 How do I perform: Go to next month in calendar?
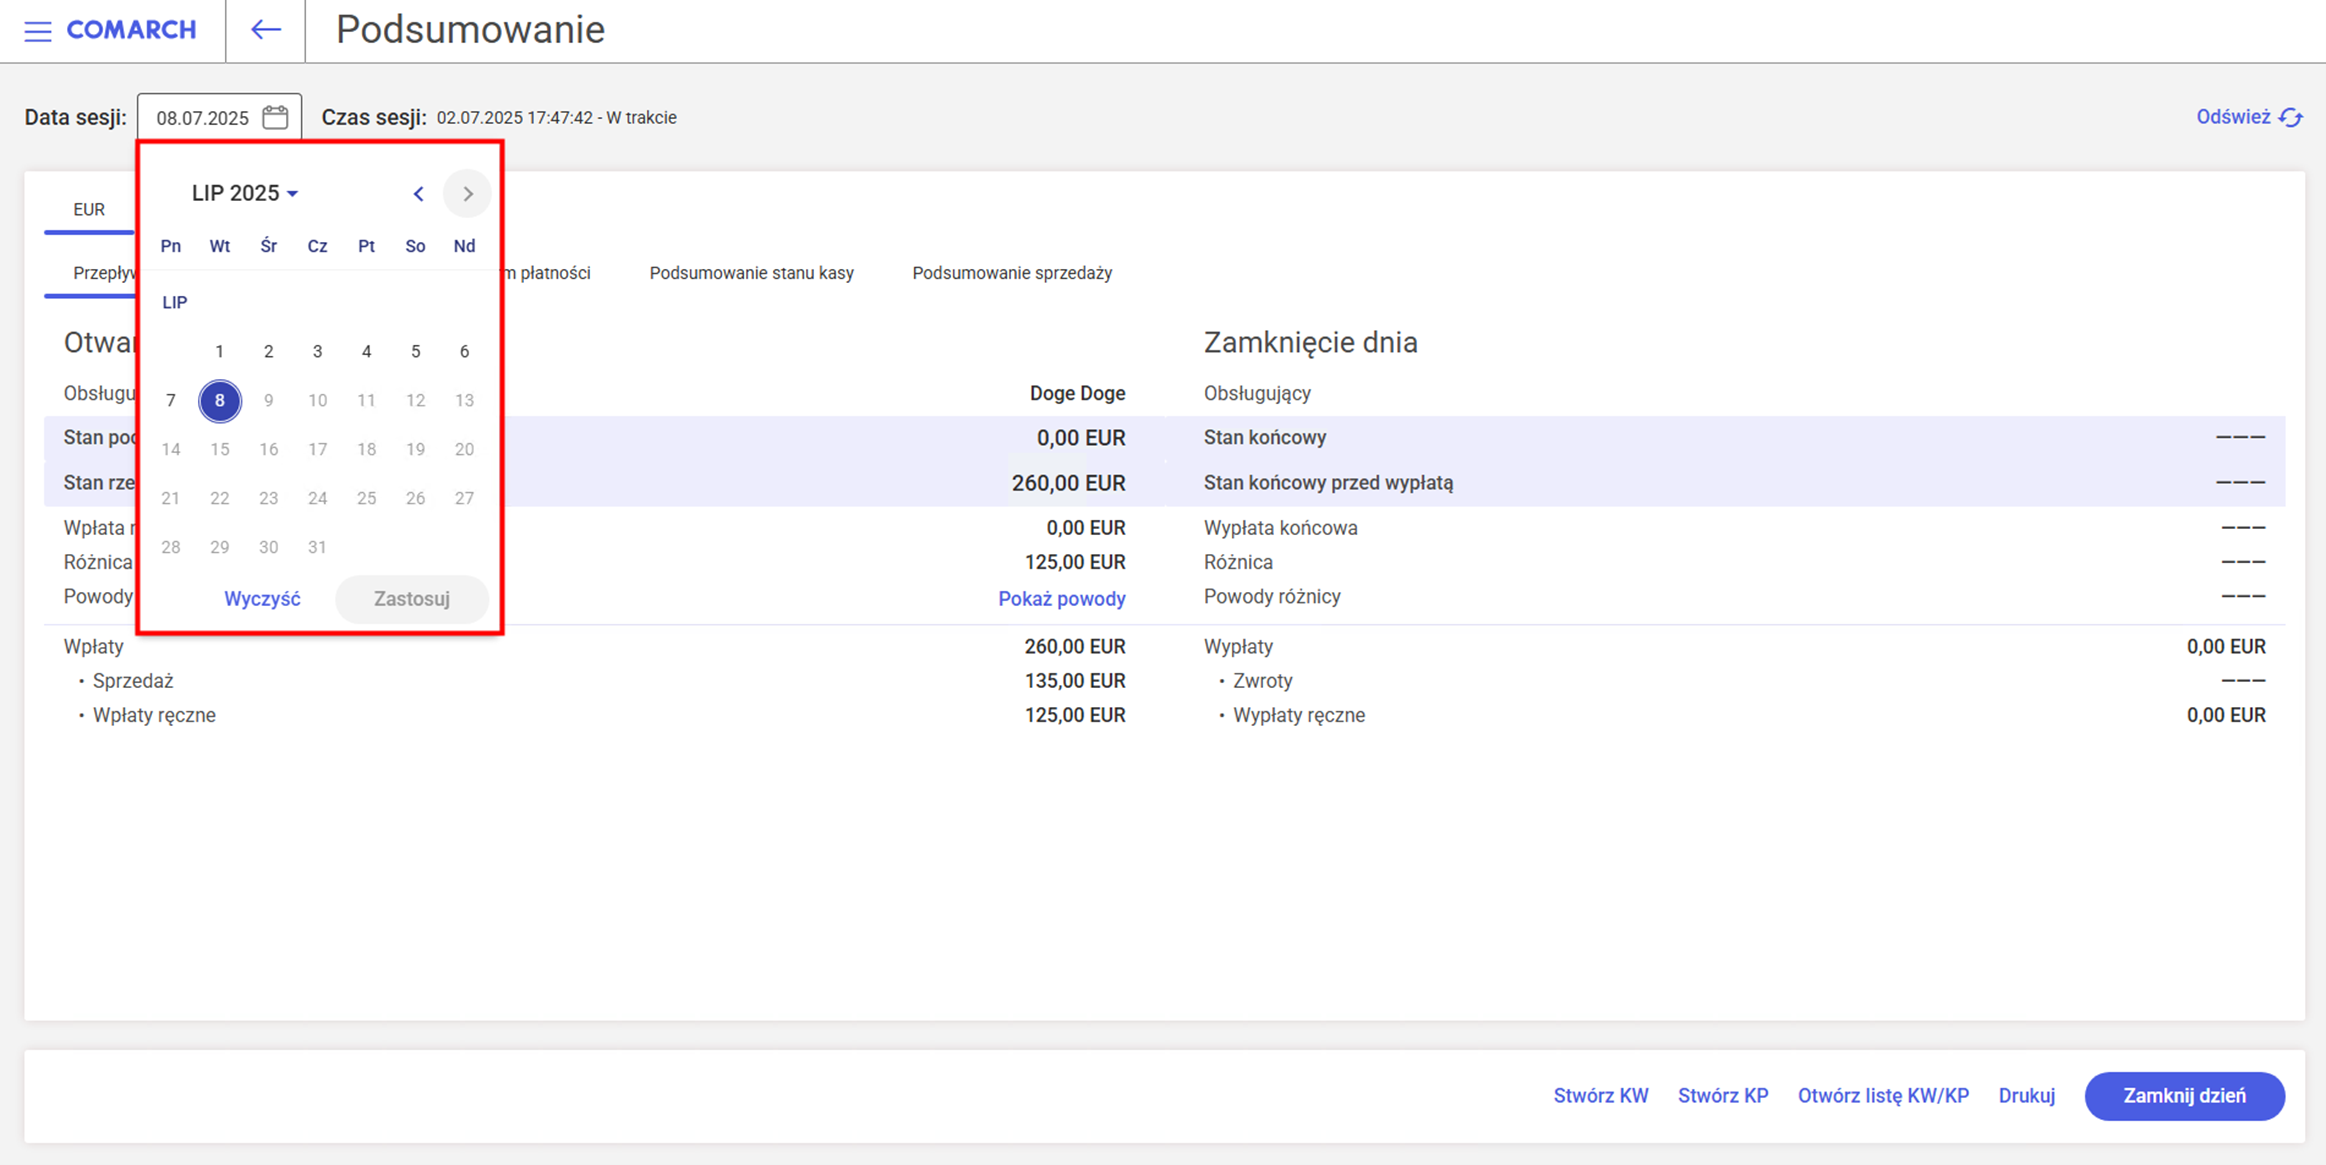coord(467,194)
